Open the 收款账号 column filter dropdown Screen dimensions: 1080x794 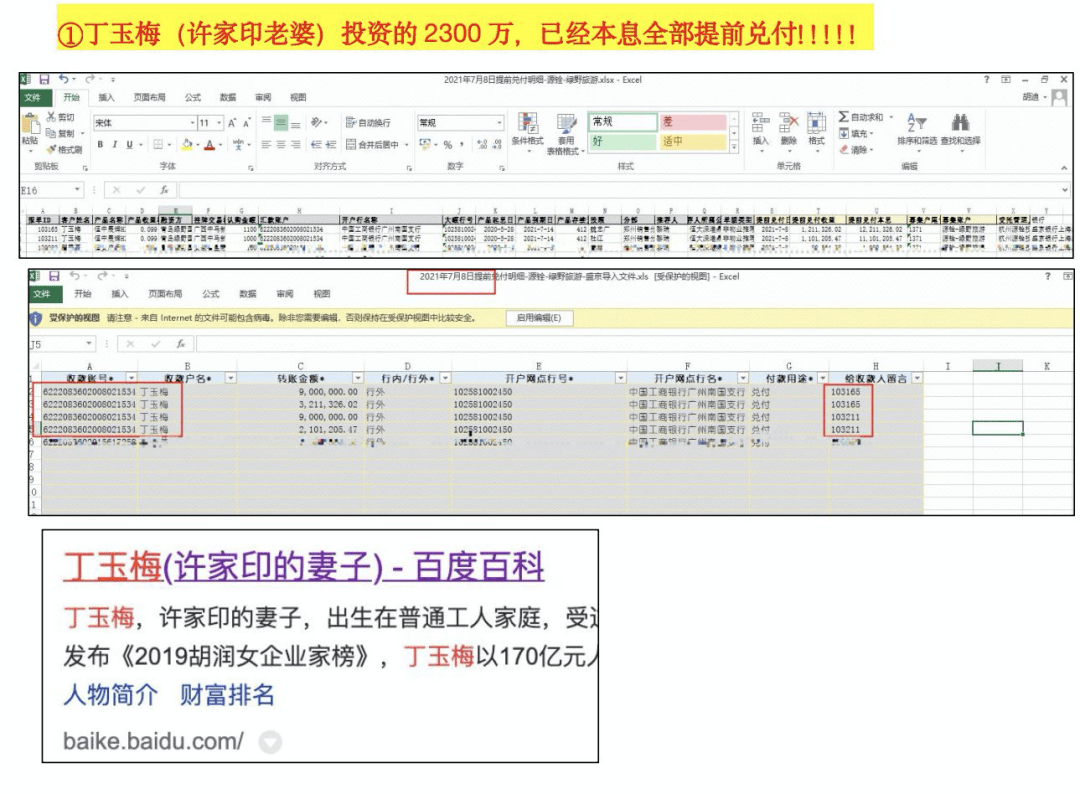[132, 378]
